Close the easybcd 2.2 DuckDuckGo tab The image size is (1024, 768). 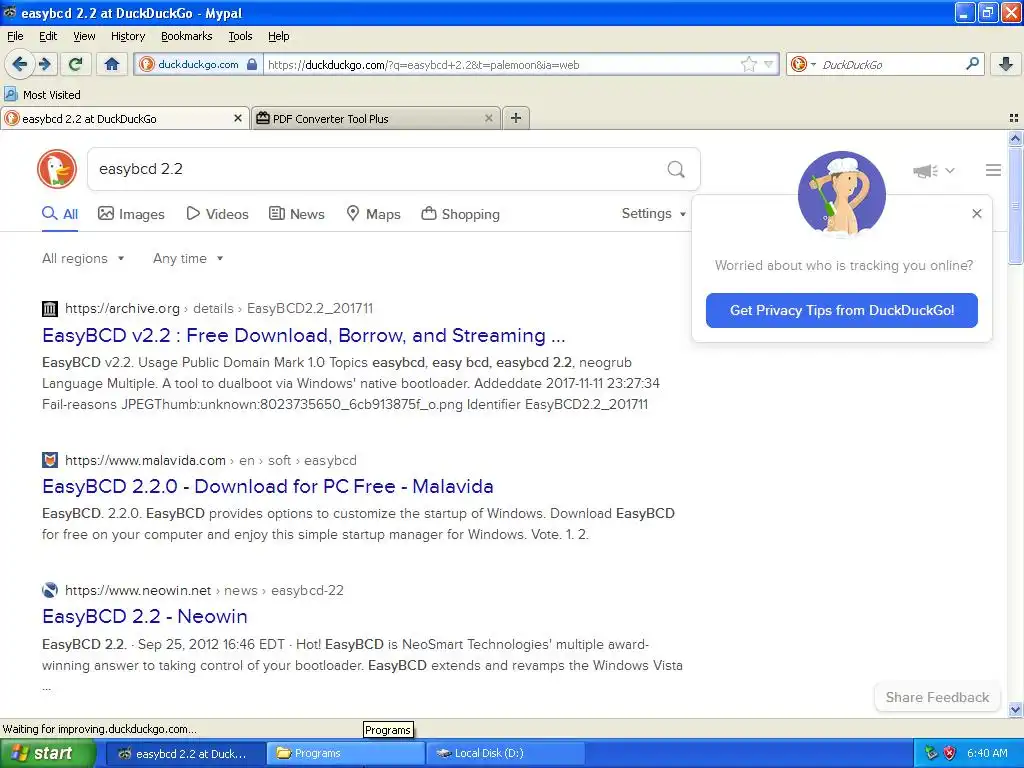coord(238,118)
